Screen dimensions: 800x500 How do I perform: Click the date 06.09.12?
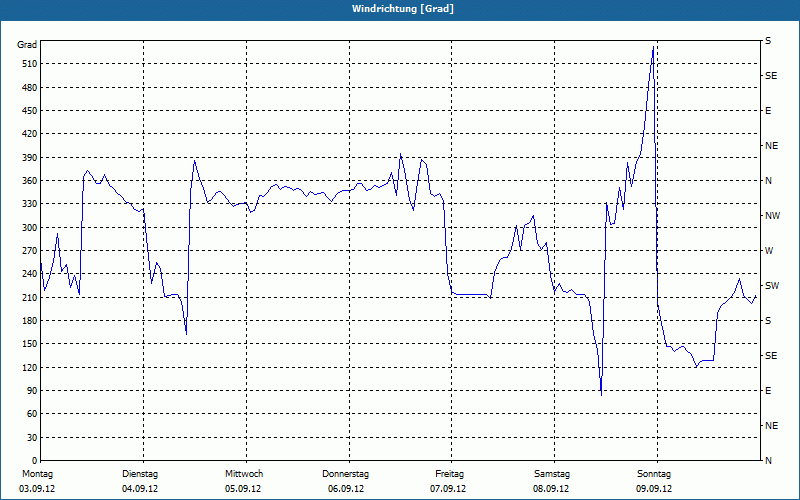pos(346,489)
